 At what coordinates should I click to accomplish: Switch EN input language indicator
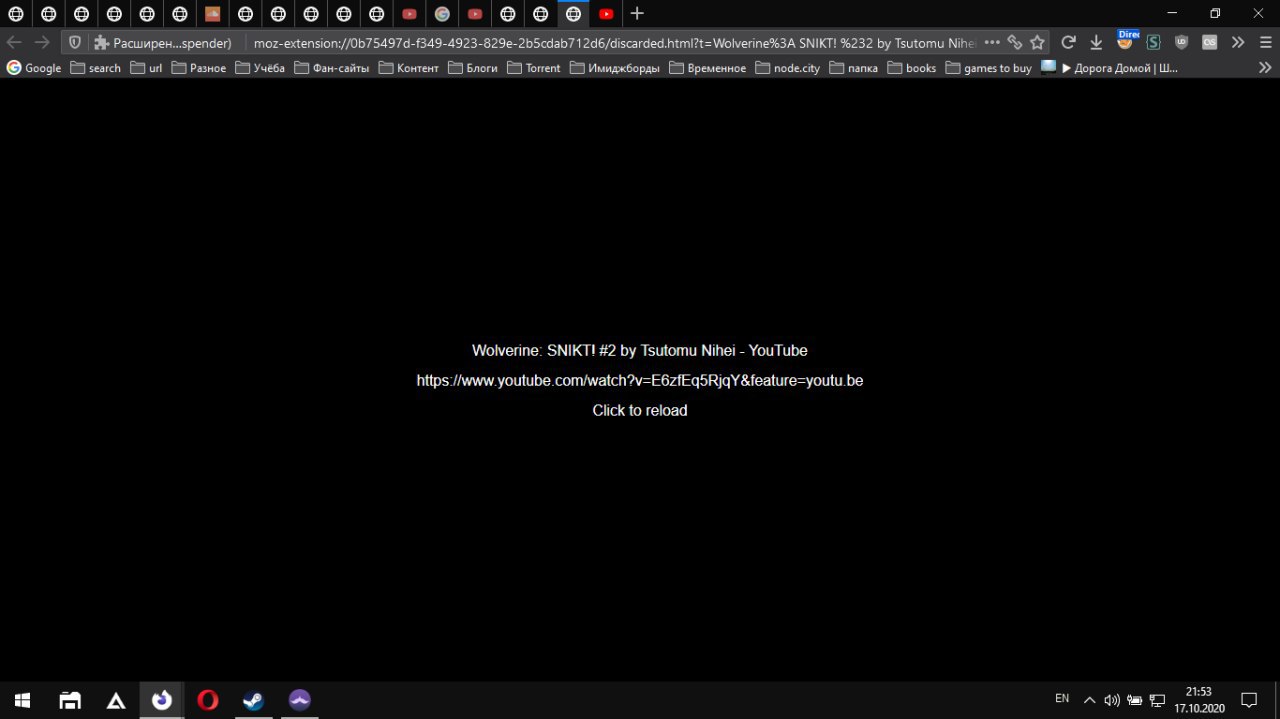pyautogui.click(x=1062, y=699)
